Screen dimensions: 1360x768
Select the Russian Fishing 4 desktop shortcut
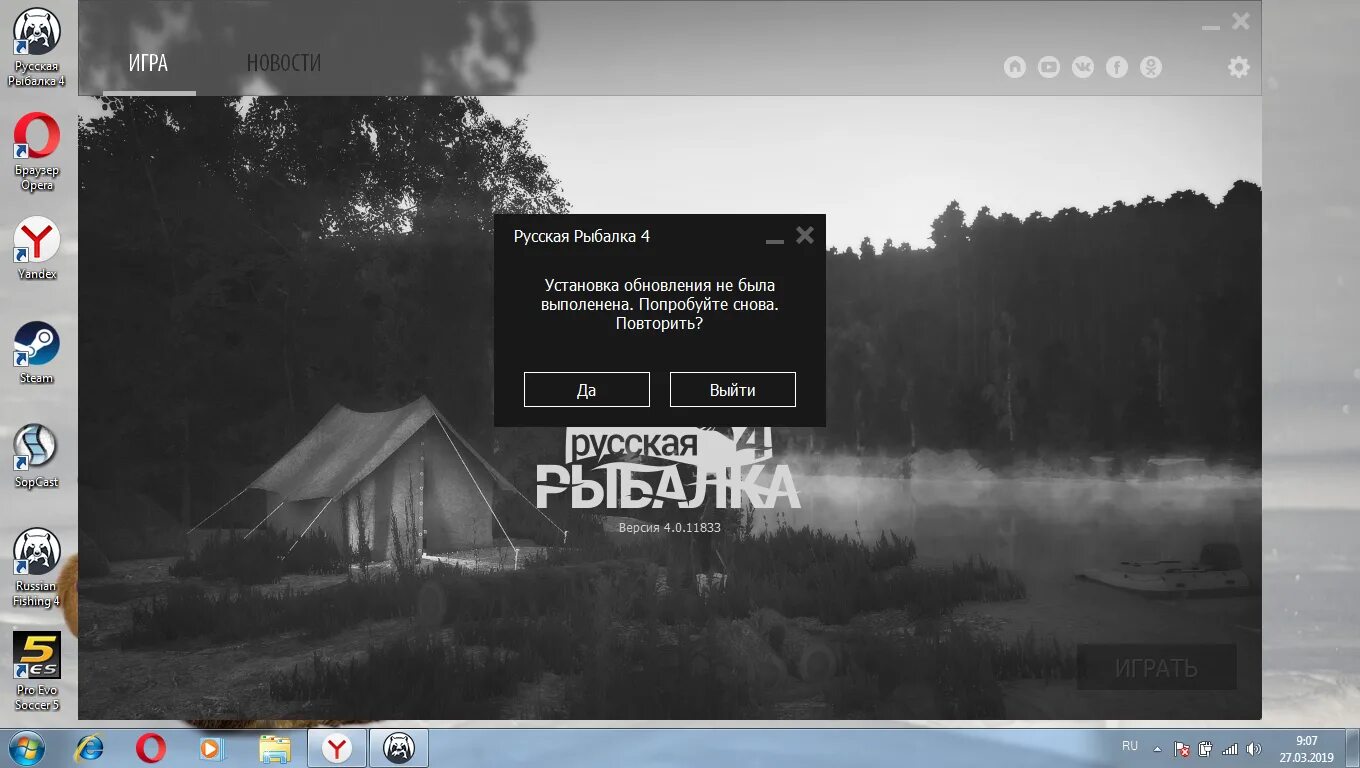tap(37, 568)
